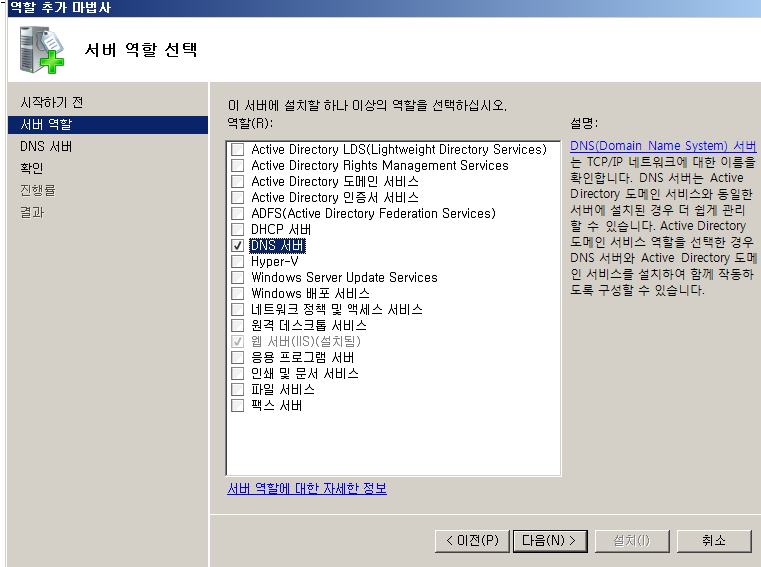This screenshot has height=567, width=761.
Task: Check ADFS Federation Services checkbox
Action: pyautogui.click(x=237, y=213)
